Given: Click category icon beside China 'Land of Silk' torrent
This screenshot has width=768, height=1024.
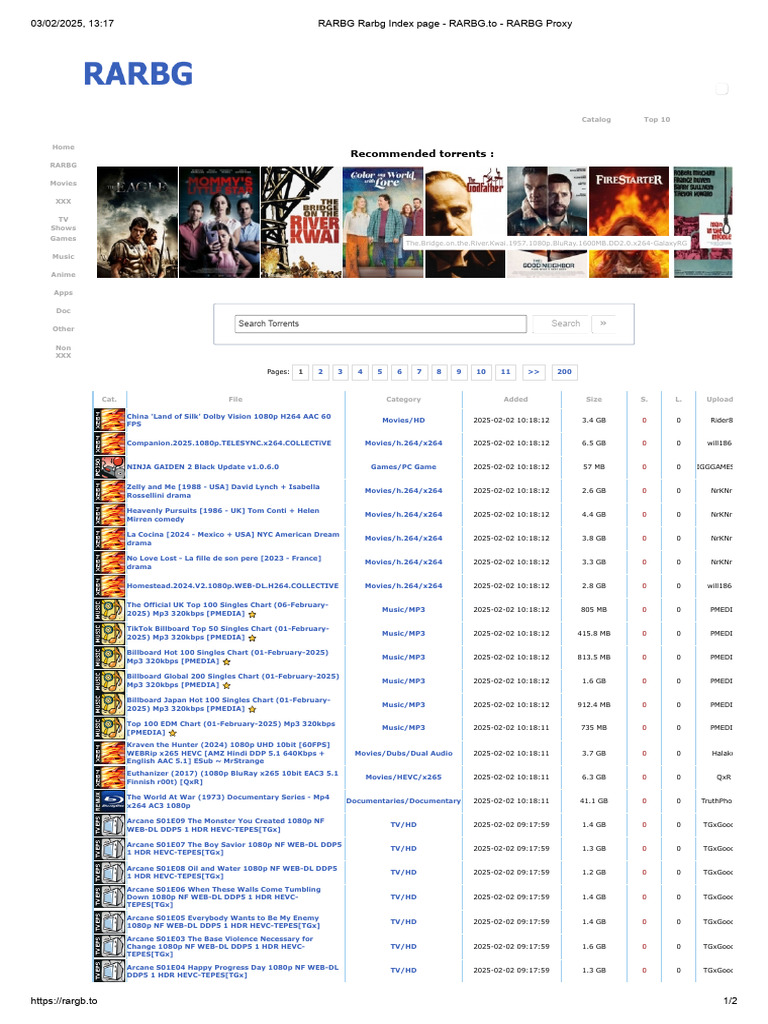Looking at the screenshot, I should point(109,420).
